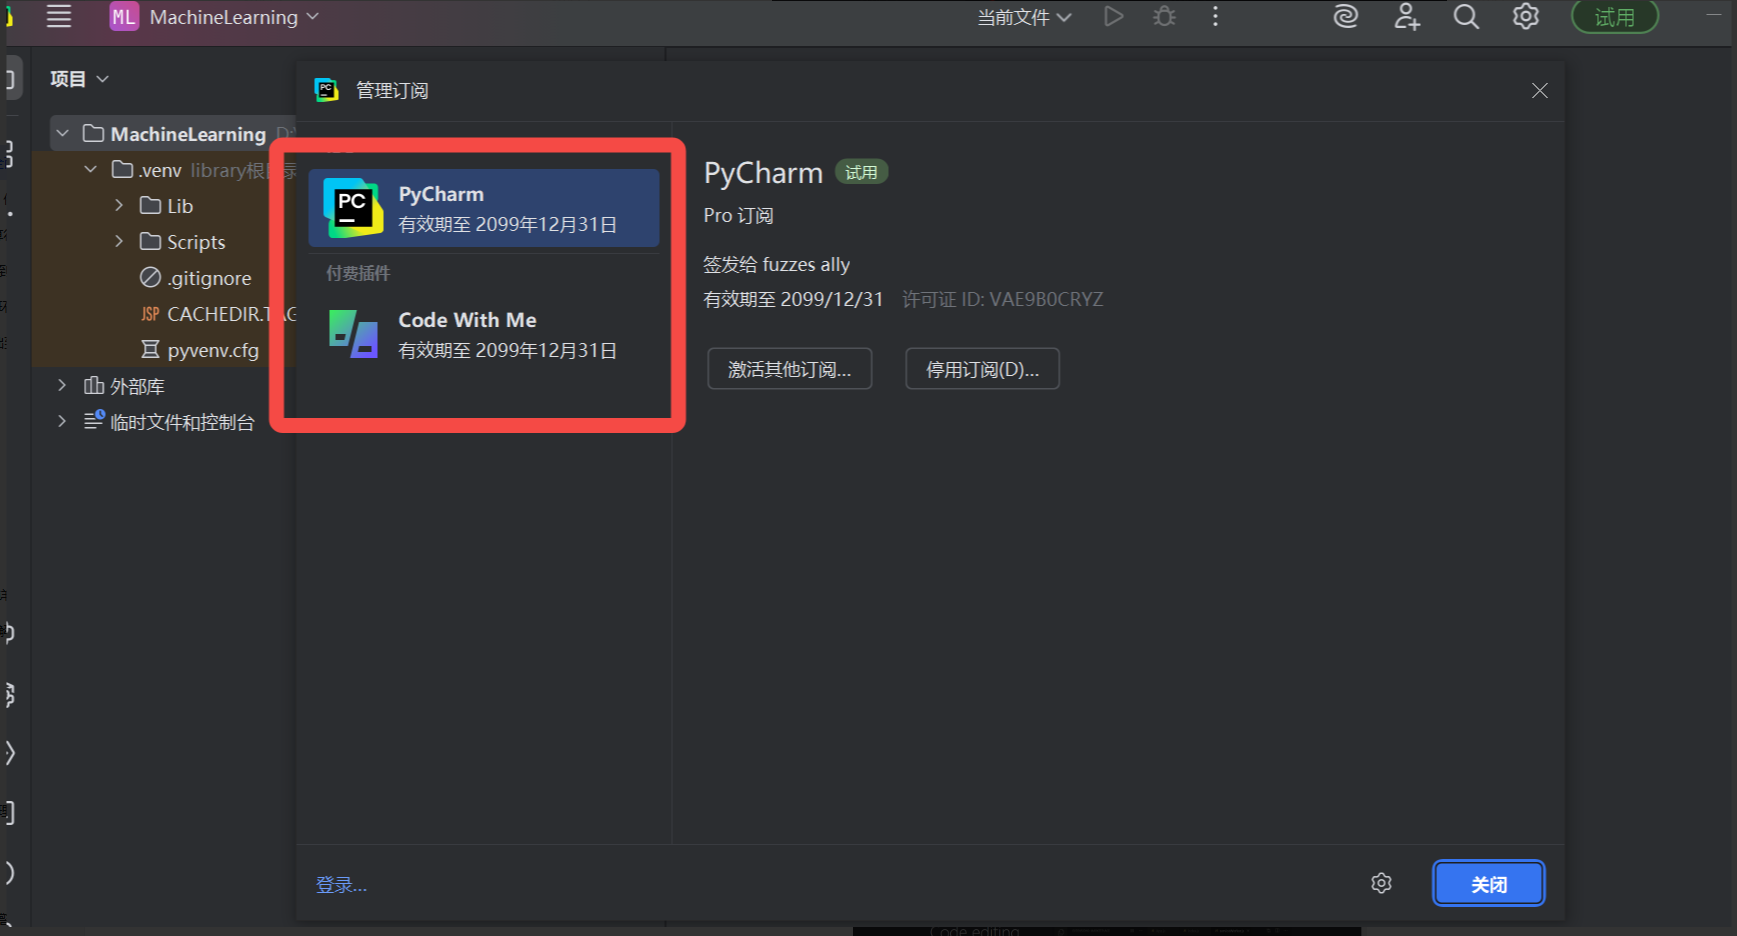This screenshot has height=936, width=1737.
Task: Start debugging with the bug icon
Action: (x=1164, y=17)
